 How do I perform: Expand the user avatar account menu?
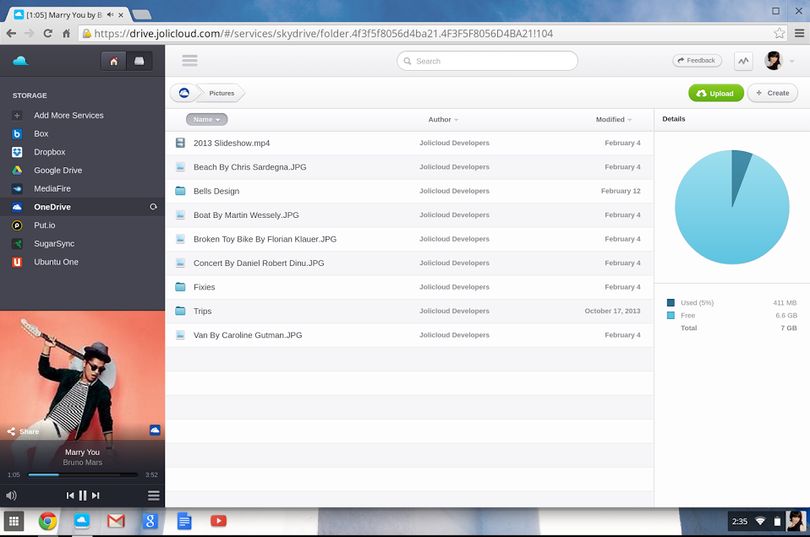click(x=780, y=61)
